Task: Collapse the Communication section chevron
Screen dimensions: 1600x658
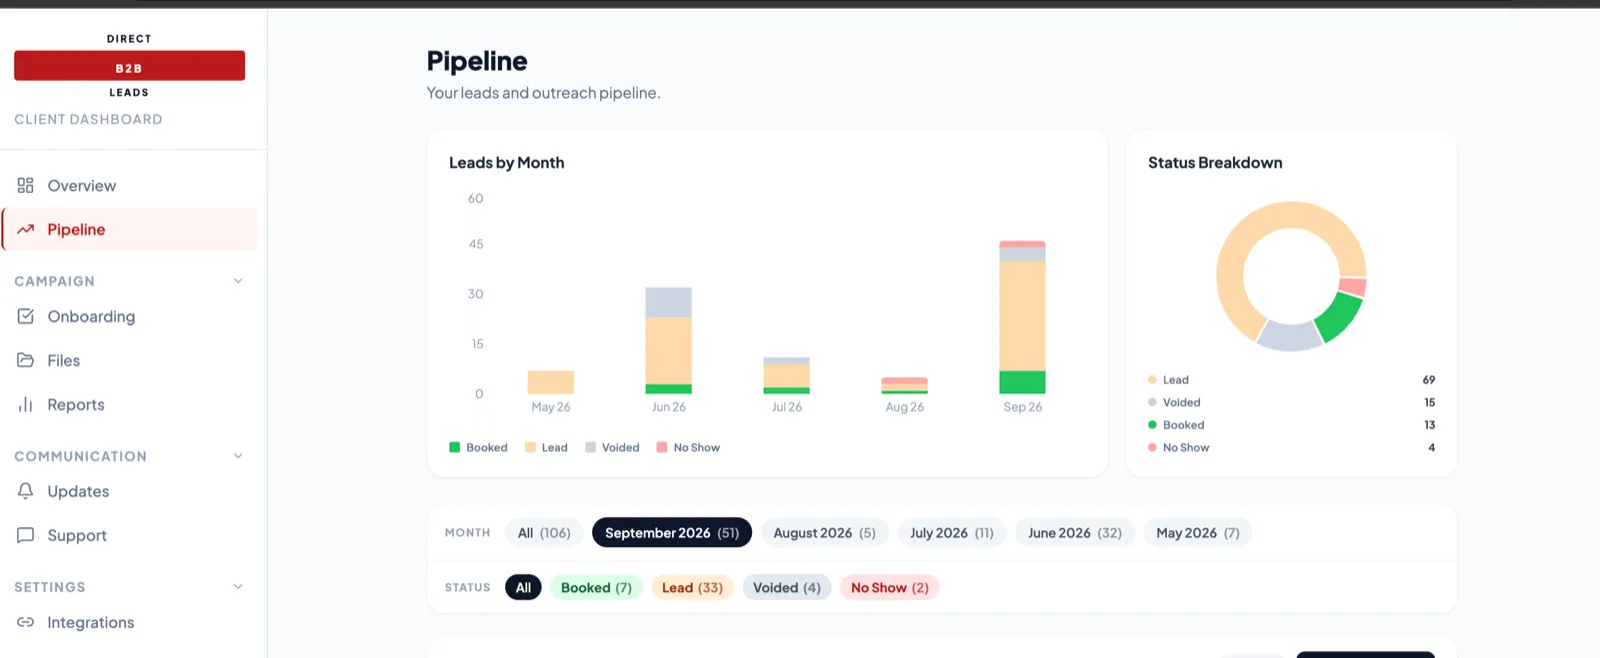Action: (x=238, y=456)
